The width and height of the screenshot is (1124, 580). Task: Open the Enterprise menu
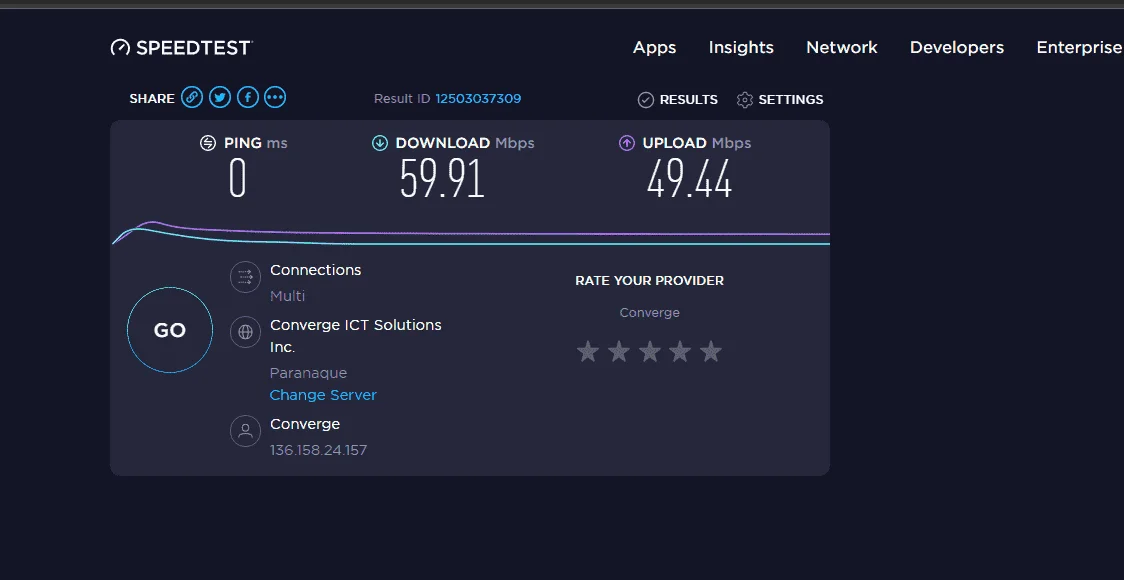[x=1080, y=48]
